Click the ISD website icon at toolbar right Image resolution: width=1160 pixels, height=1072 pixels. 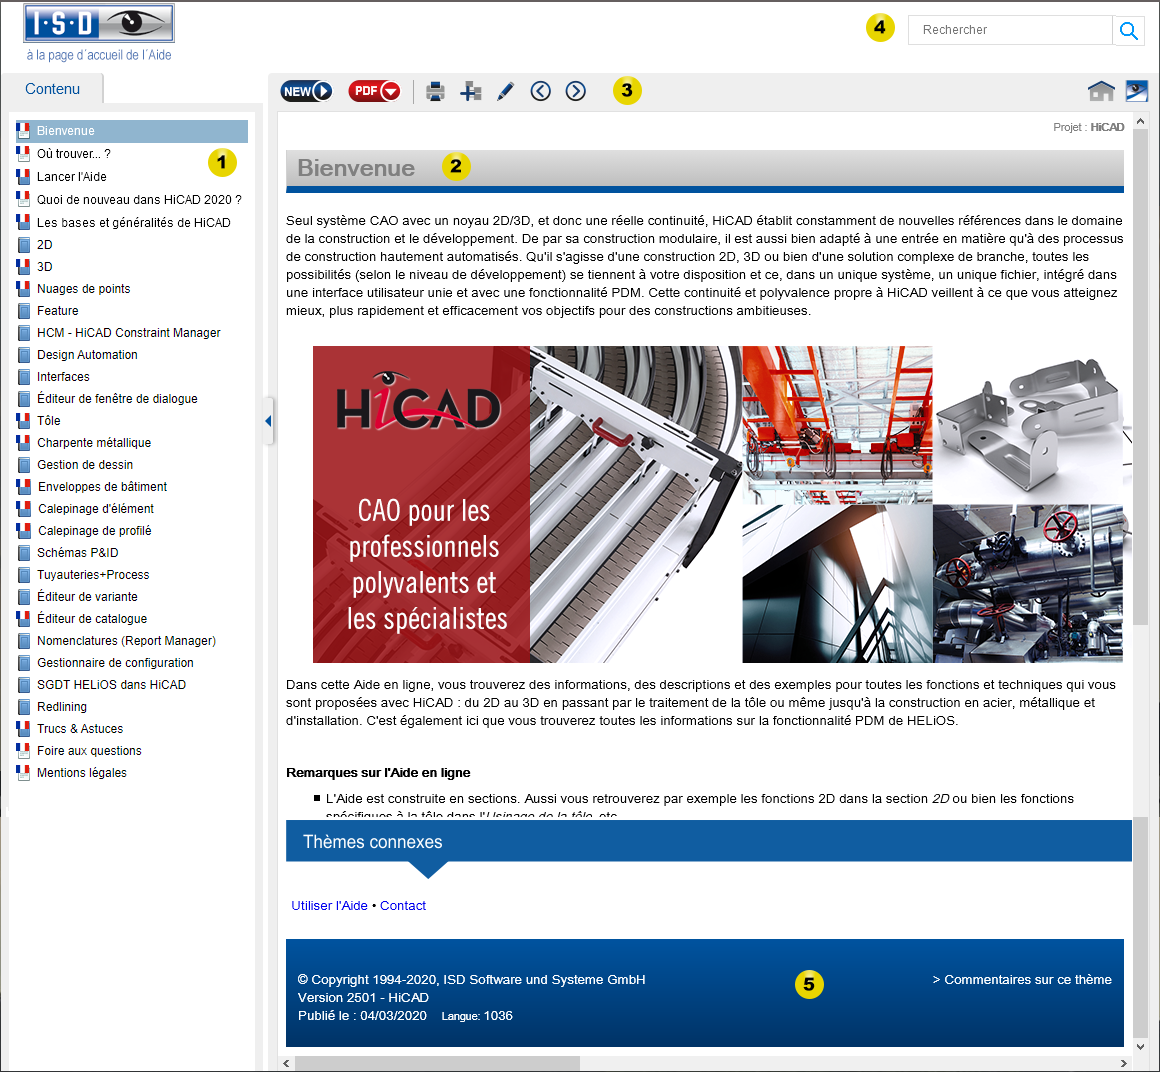(1136, 91)
